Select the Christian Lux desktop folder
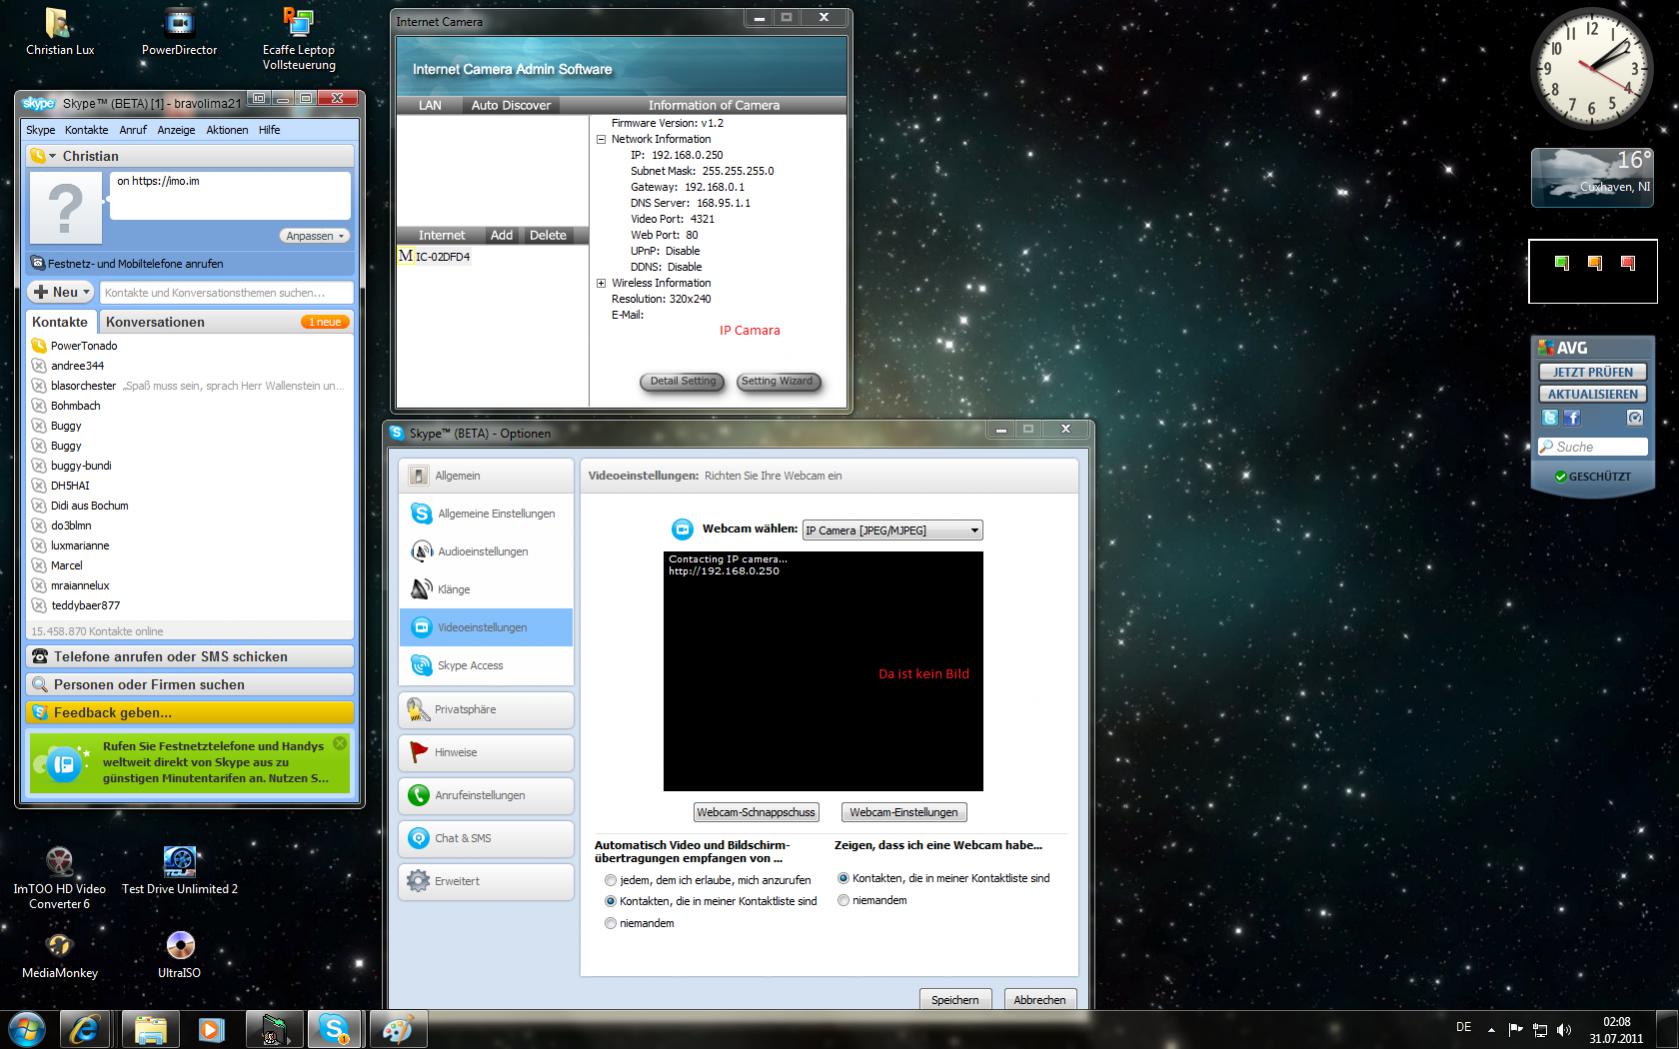This screenshot has width=1679, height=1049. coord(60,30)
